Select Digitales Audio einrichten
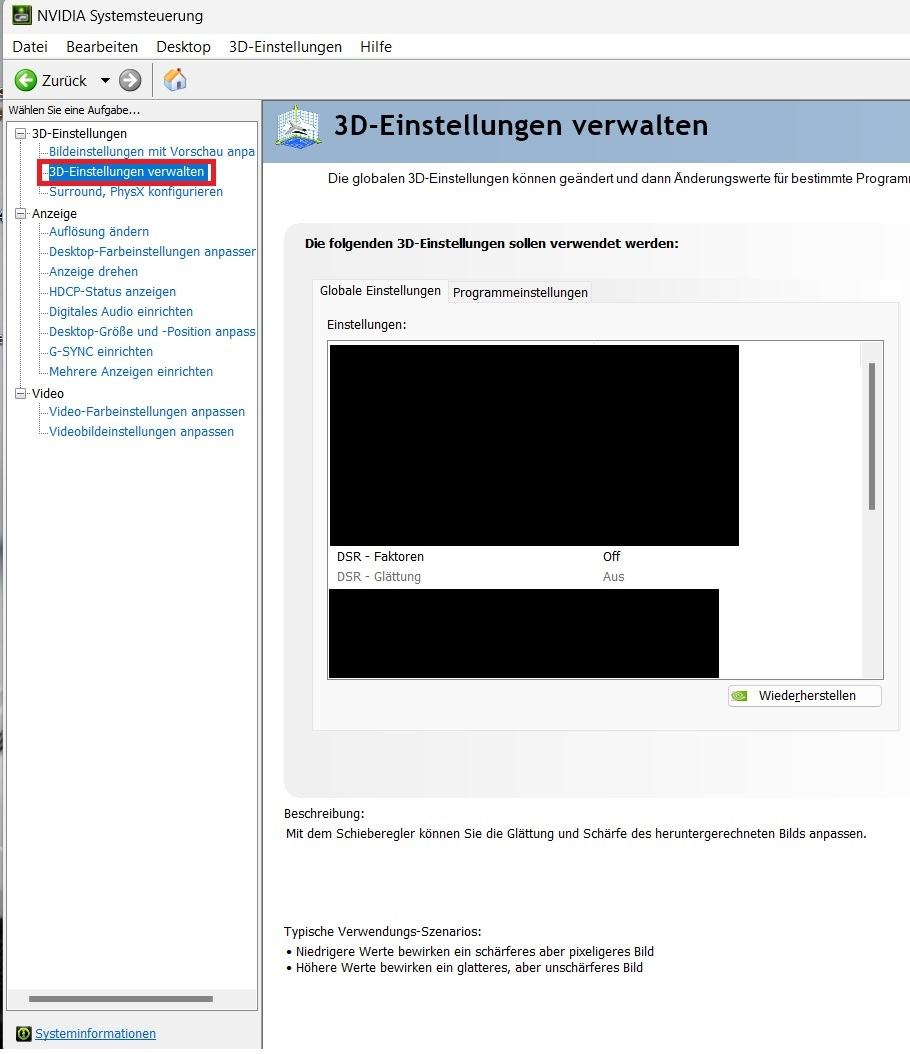Viewport: 910px width, 1054px height. tap(121, 311)
